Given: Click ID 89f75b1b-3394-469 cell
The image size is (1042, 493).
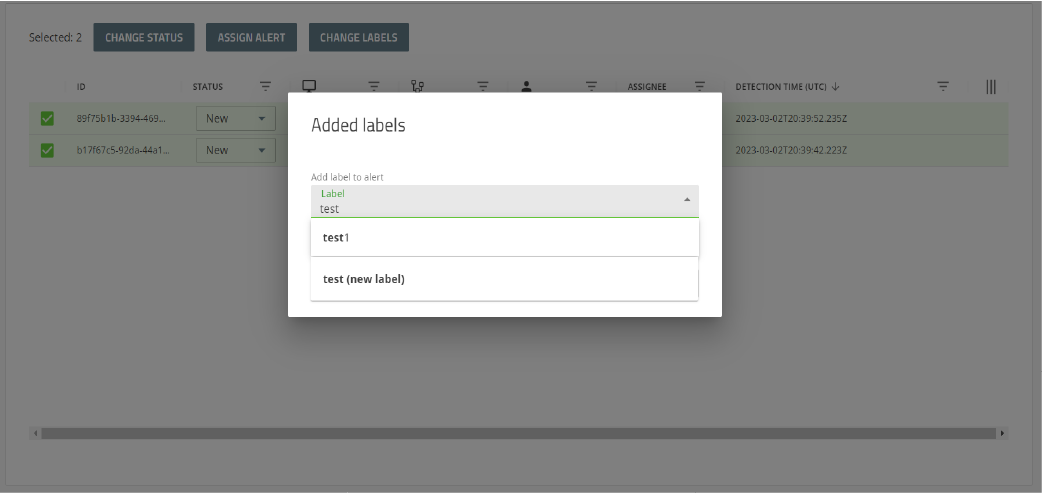Looking at the screenshot, I should [x=122, y=118].
